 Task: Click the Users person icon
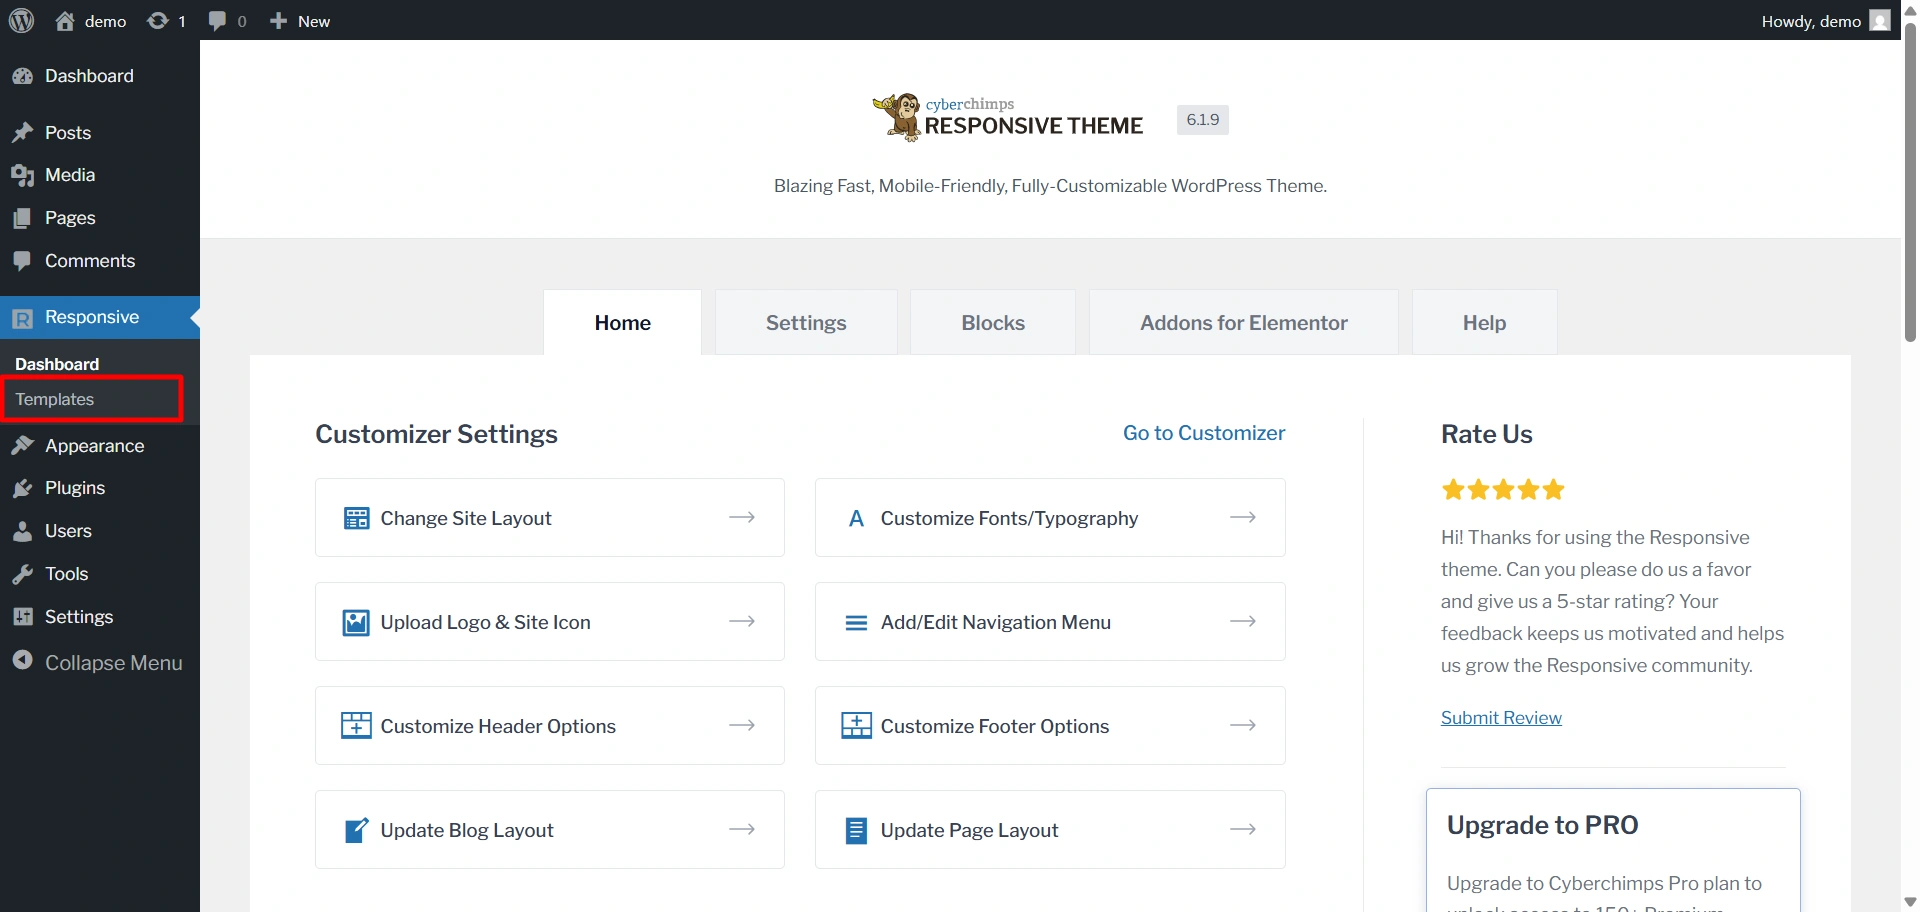click(23, 531)
